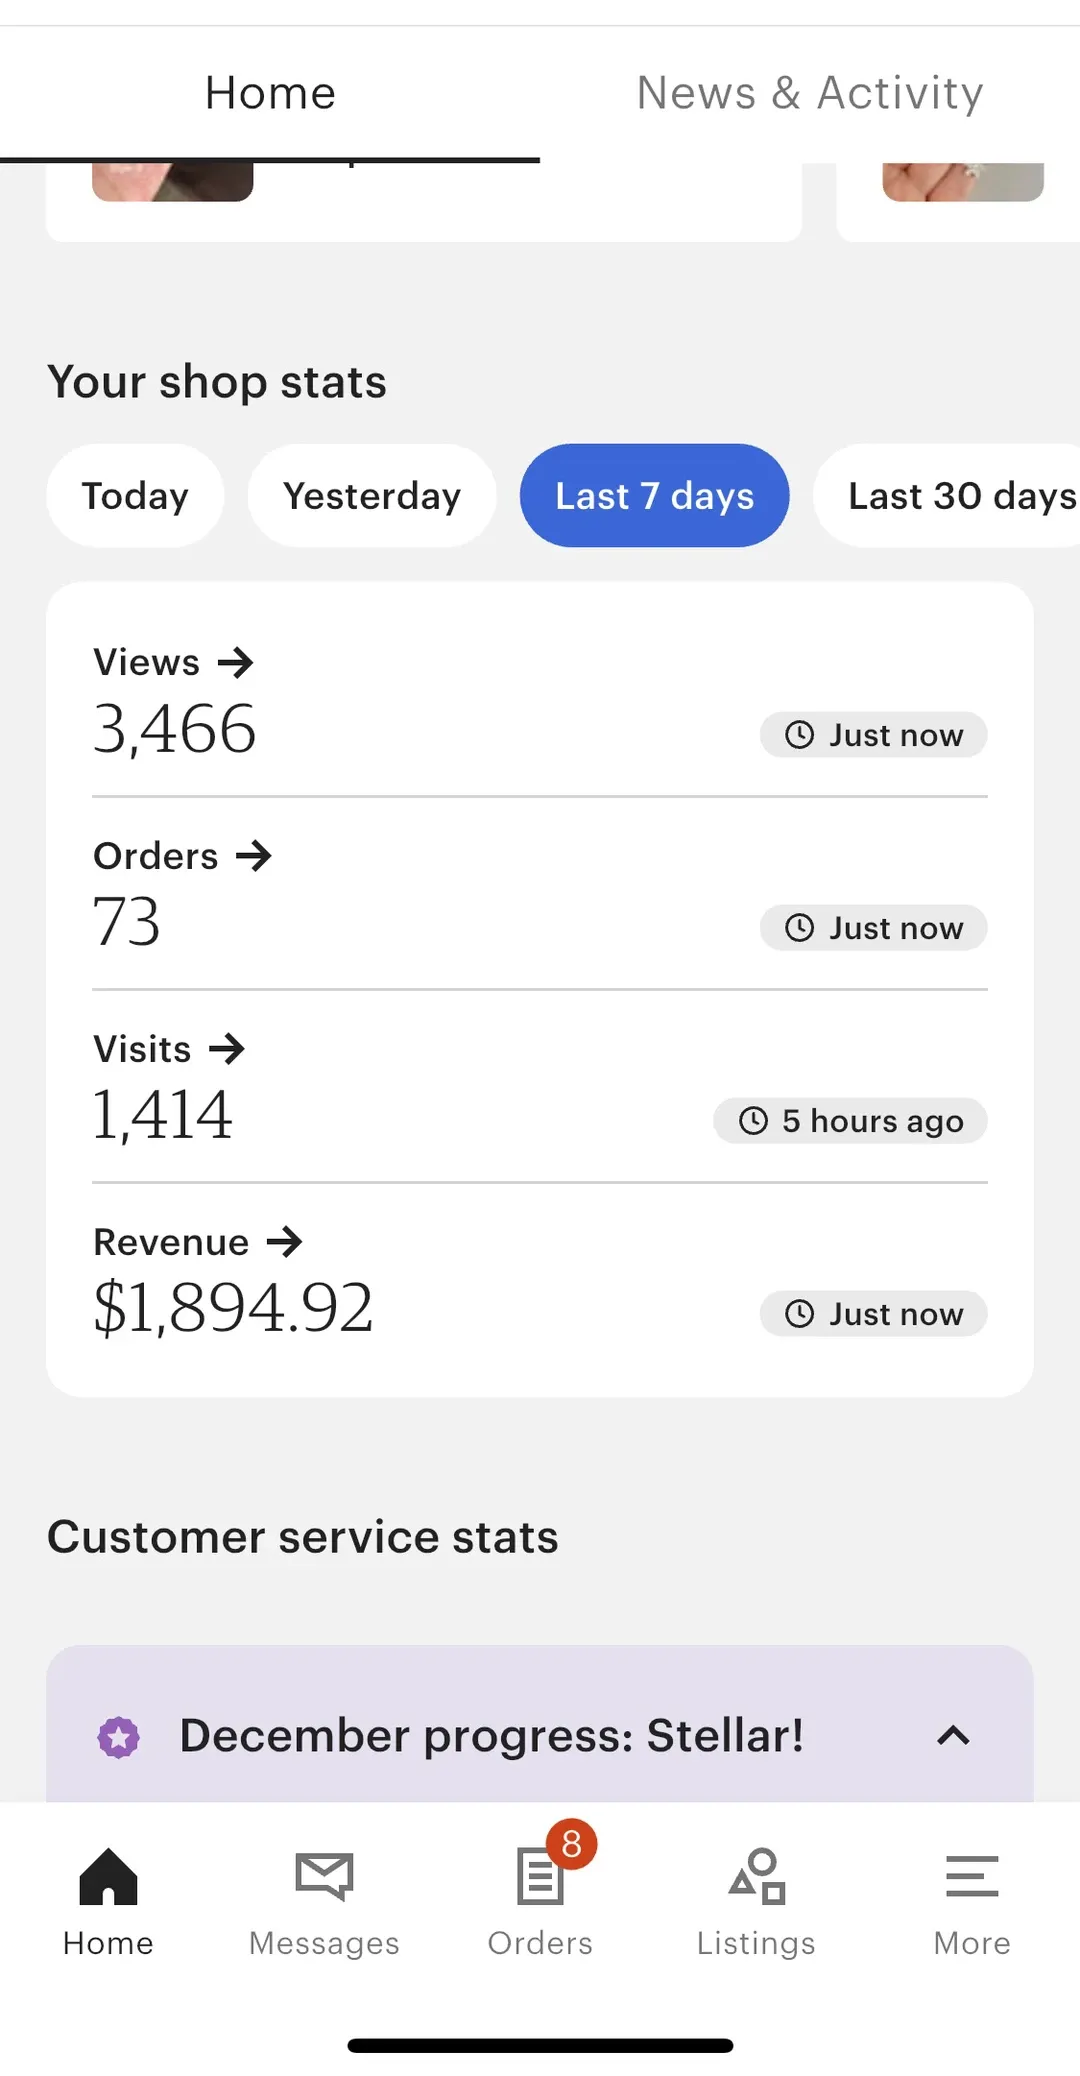Viewport: 1080px width, 2076px height.
Task: Switch to the News & Activity tab
Action: (x=810, y=93)
